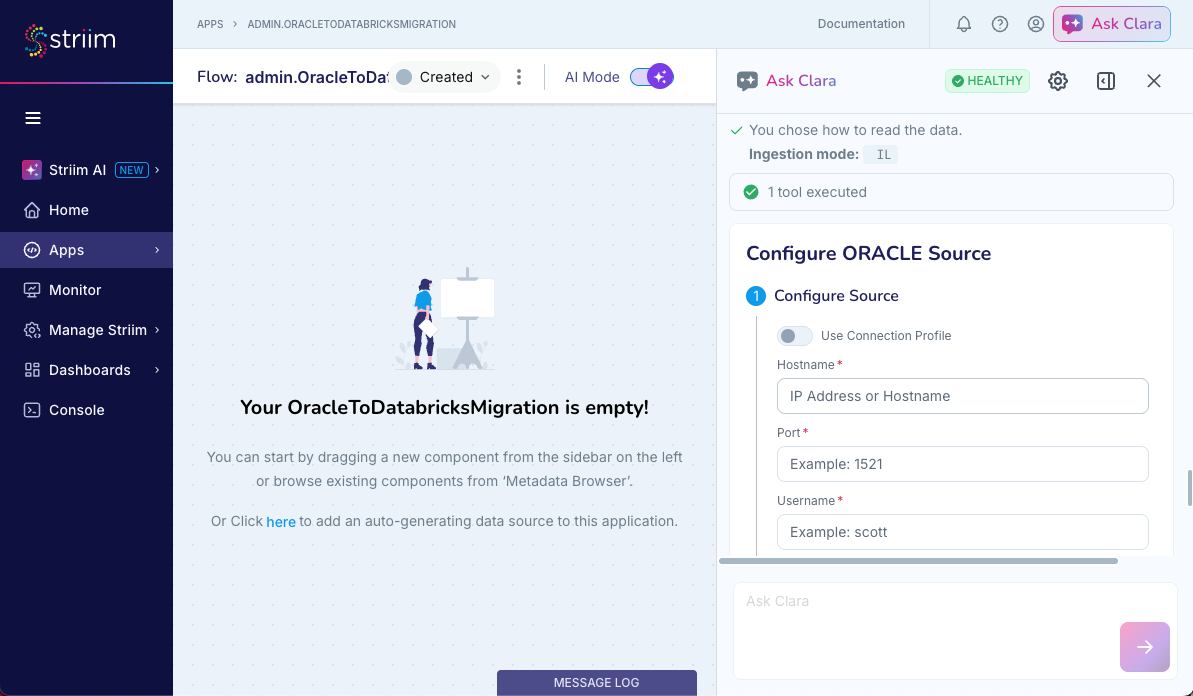
Task: Click APPS breadcrumb link
Action: [210, 24]
